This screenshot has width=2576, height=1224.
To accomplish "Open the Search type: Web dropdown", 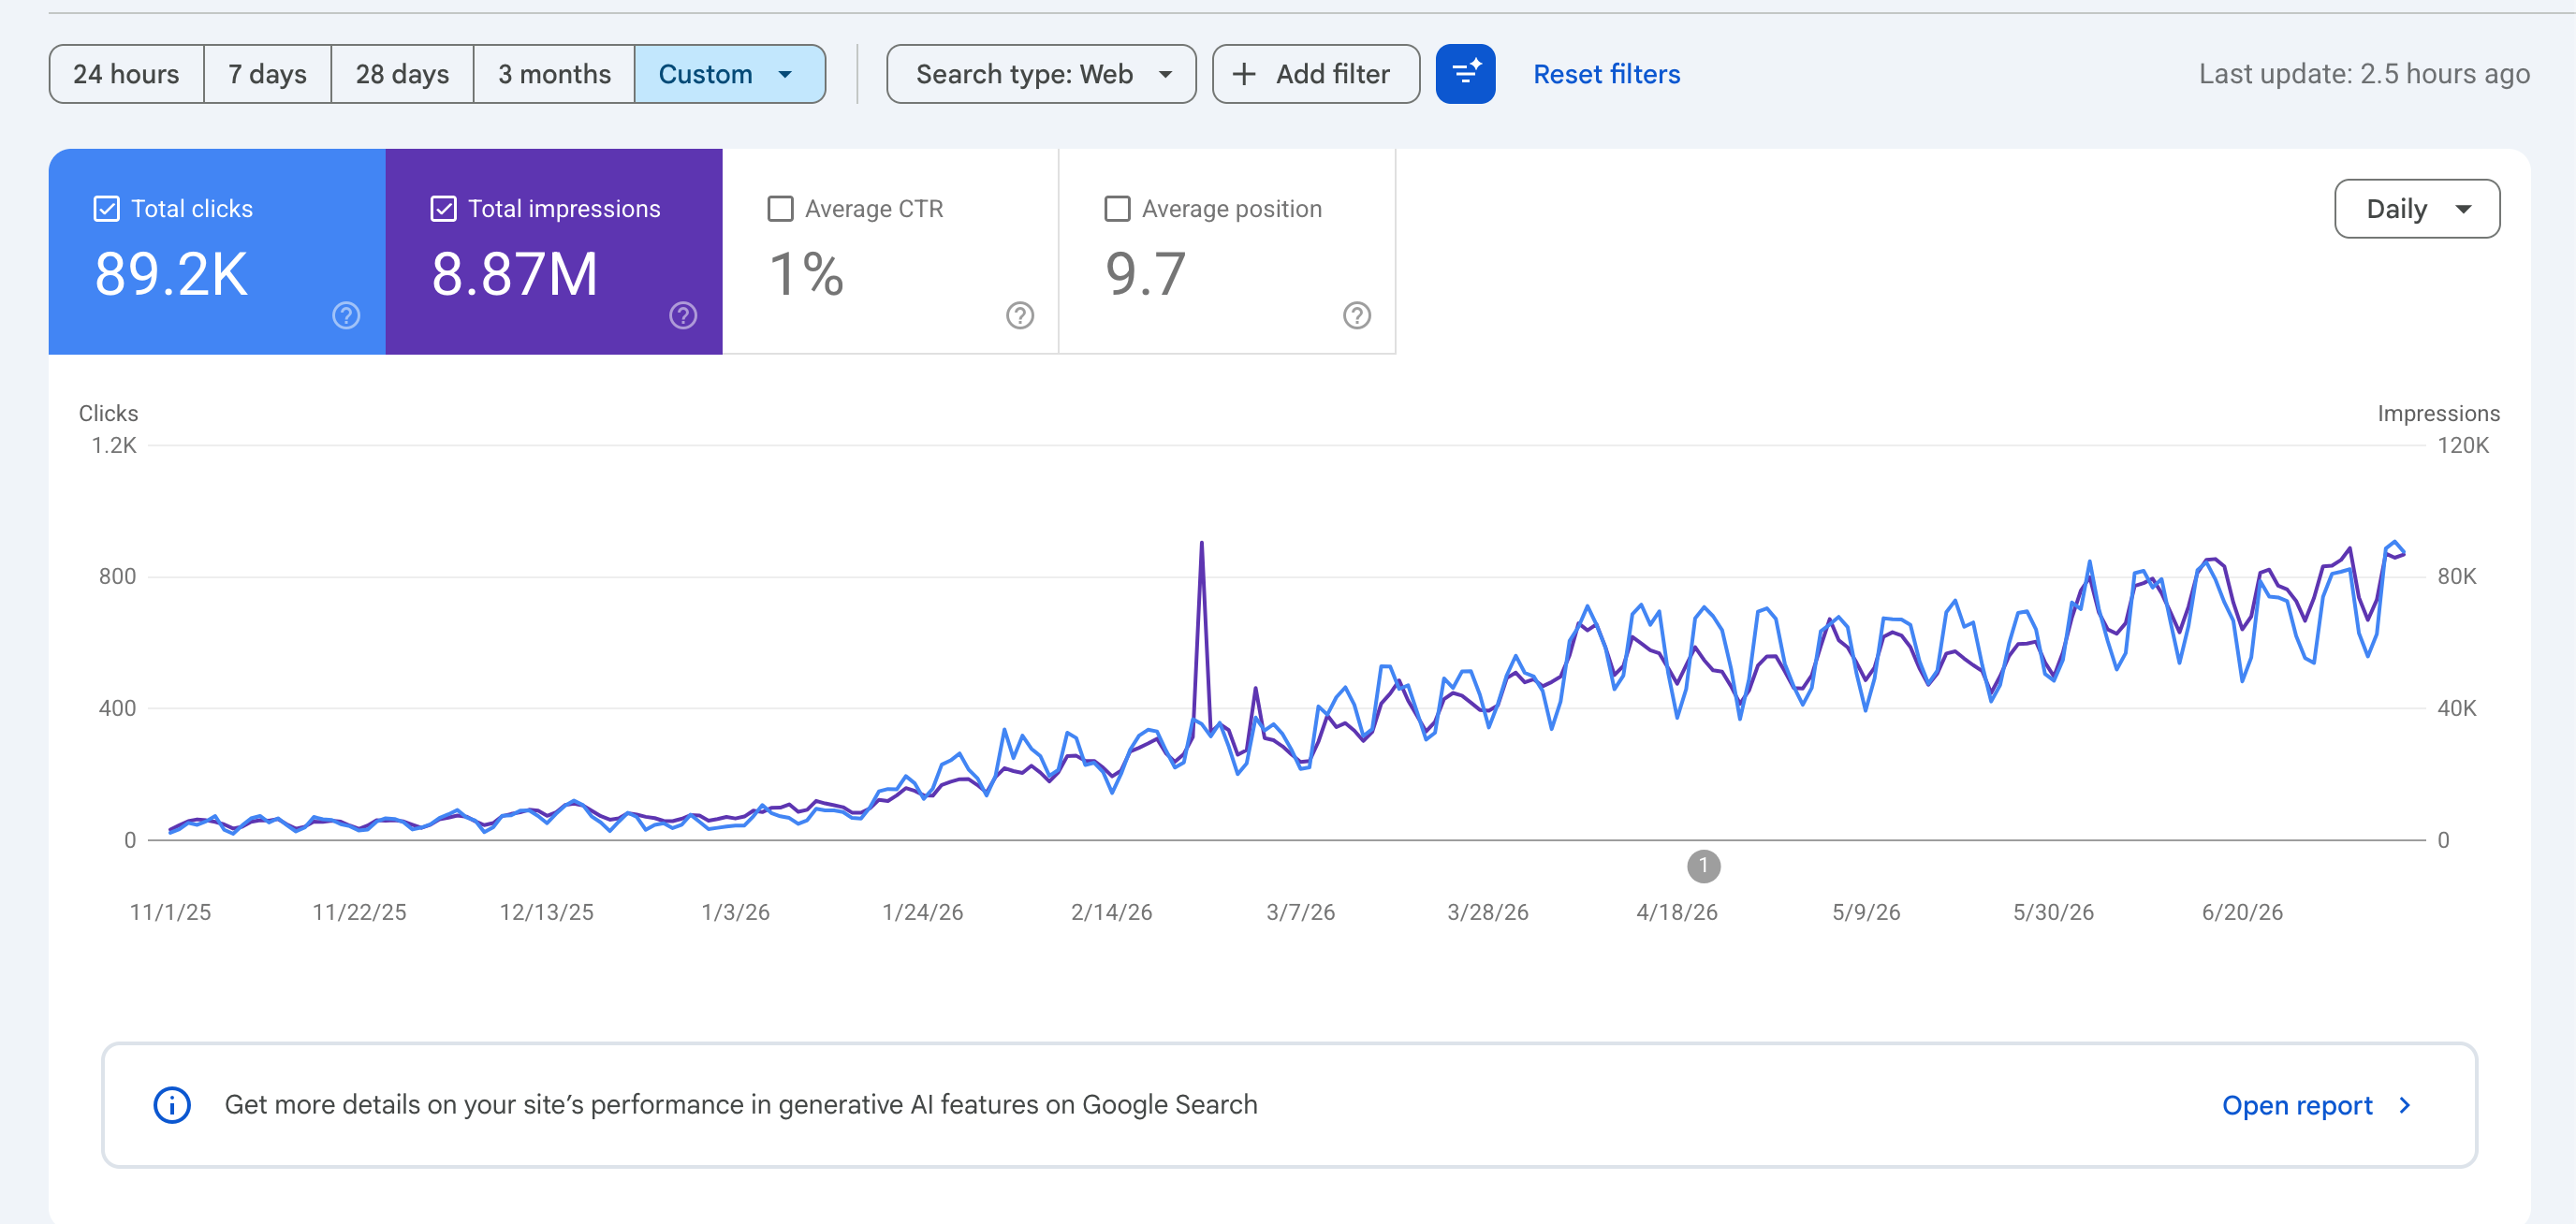I will pos(1041,74).
